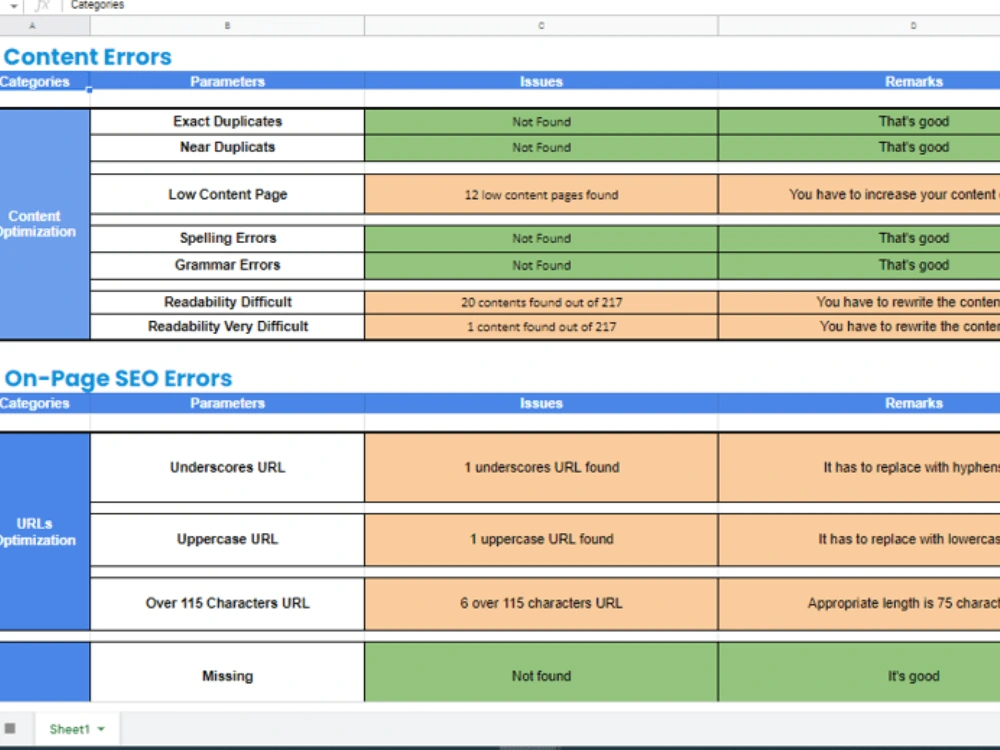Image resolution: width=1000 pixels, height=750 pixels.
Task: Select column B header
Action: 227,26
